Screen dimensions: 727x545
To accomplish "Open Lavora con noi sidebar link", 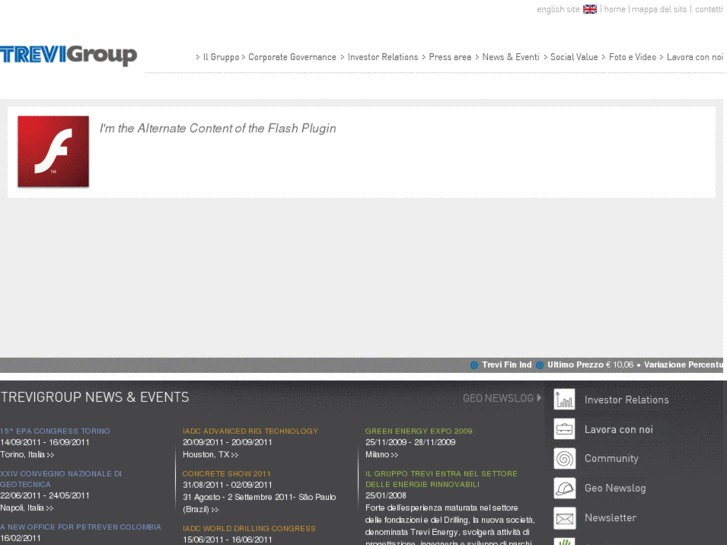I will (619, 430).
